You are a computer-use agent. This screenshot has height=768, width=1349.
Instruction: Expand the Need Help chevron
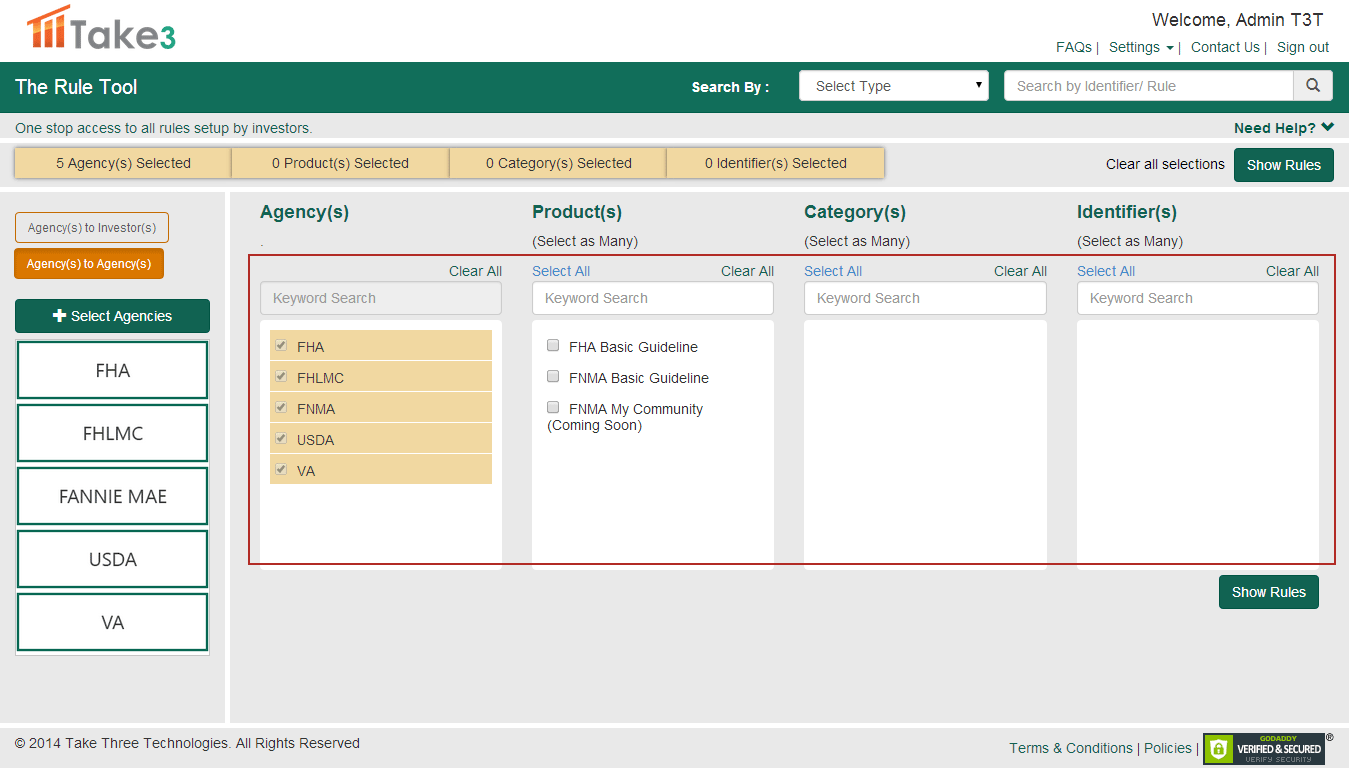[x=1327, y=127]
